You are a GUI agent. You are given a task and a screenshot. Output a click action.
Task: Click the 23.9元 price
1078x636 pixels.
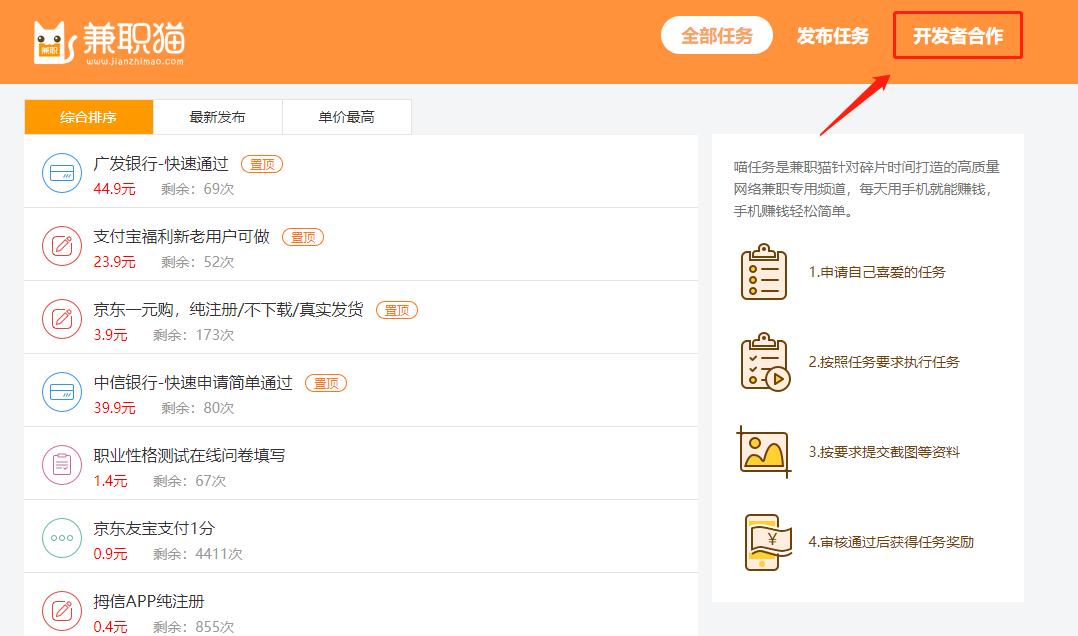(114, 262)
